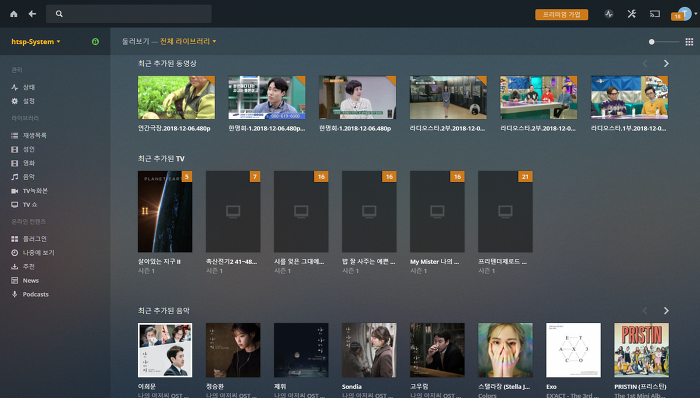Open the TV 쇼 library
700x398 pixels.
tap(30, 204)
